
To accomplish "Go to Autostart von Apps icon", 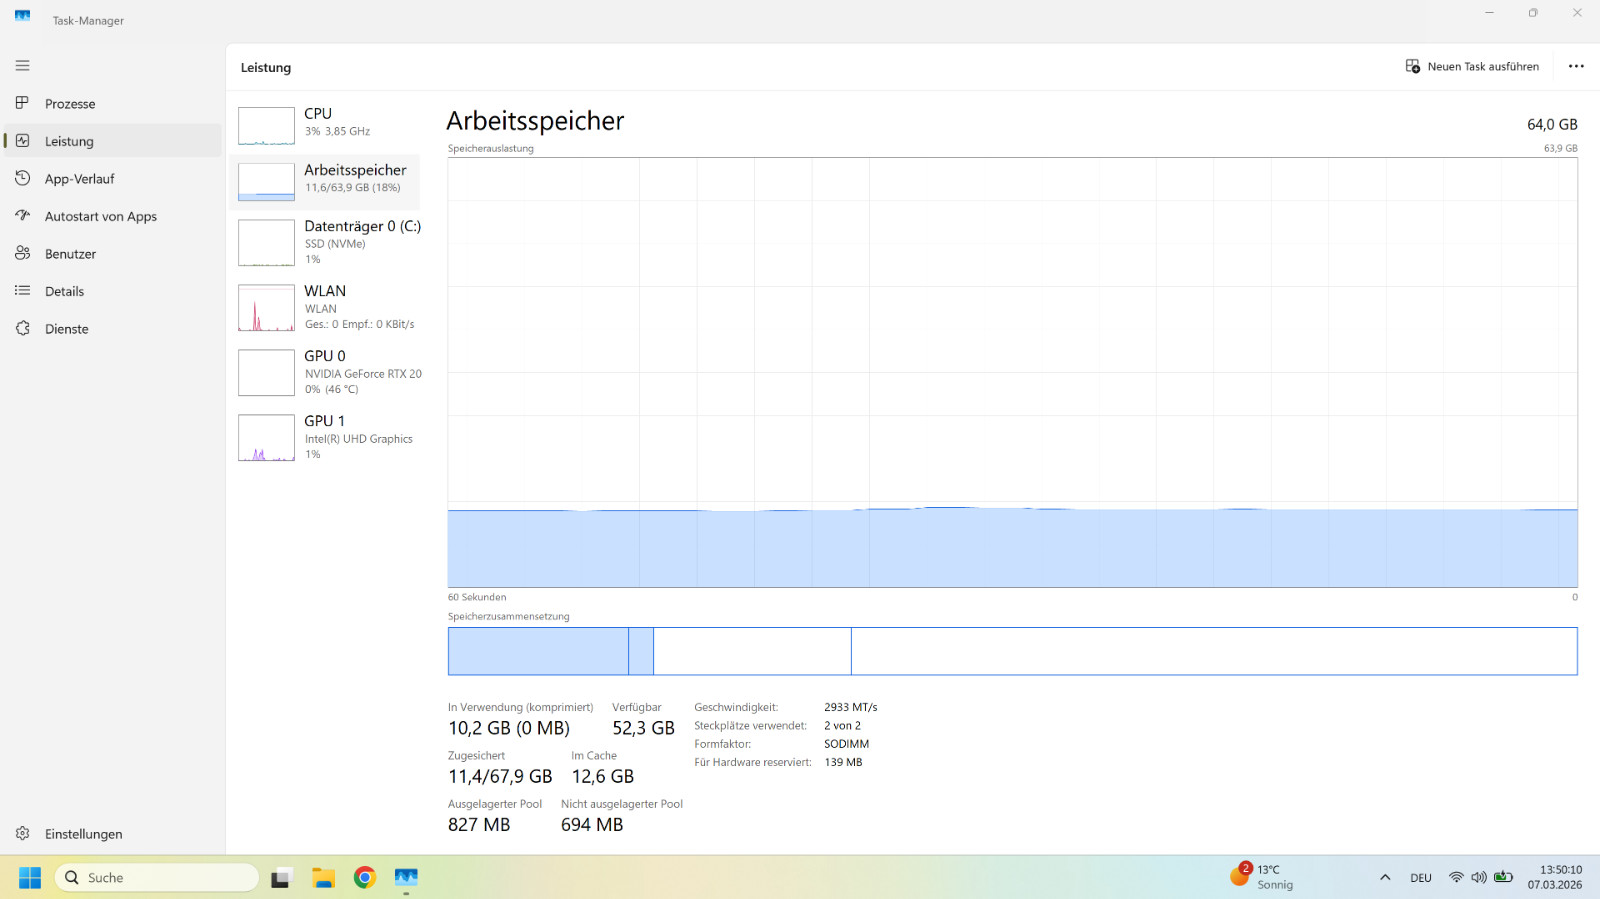I will pos(22,216).
